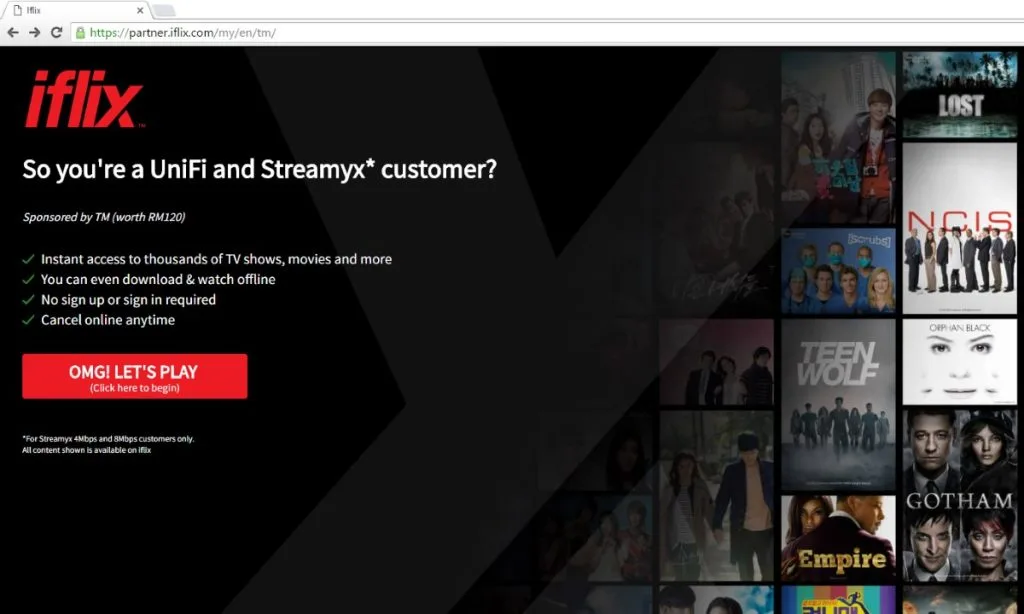
Task: Open the Empire show poster
Action: click(x=839, y=538)
